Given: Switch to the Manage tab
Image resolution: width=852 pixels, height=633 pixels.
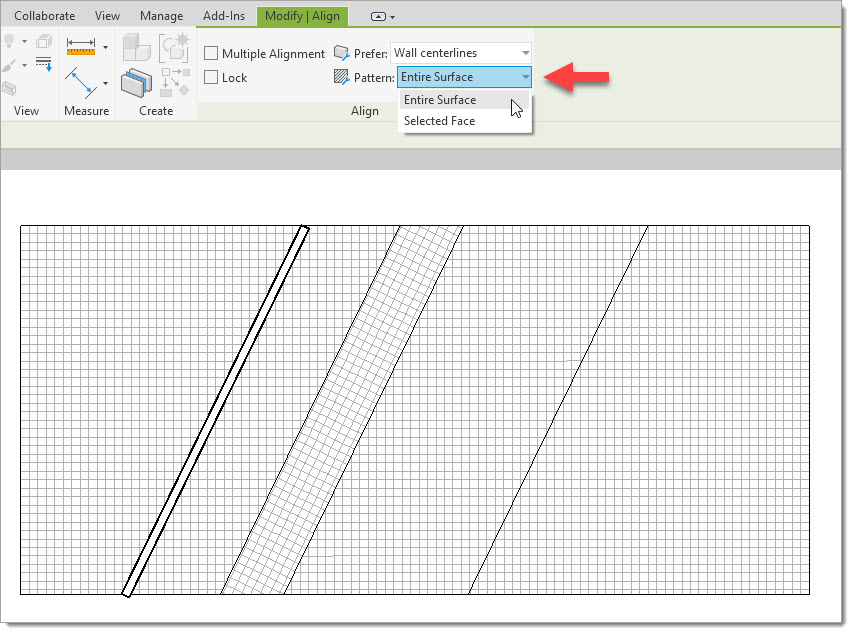Looking at the screenshot, I should point(161,16).
